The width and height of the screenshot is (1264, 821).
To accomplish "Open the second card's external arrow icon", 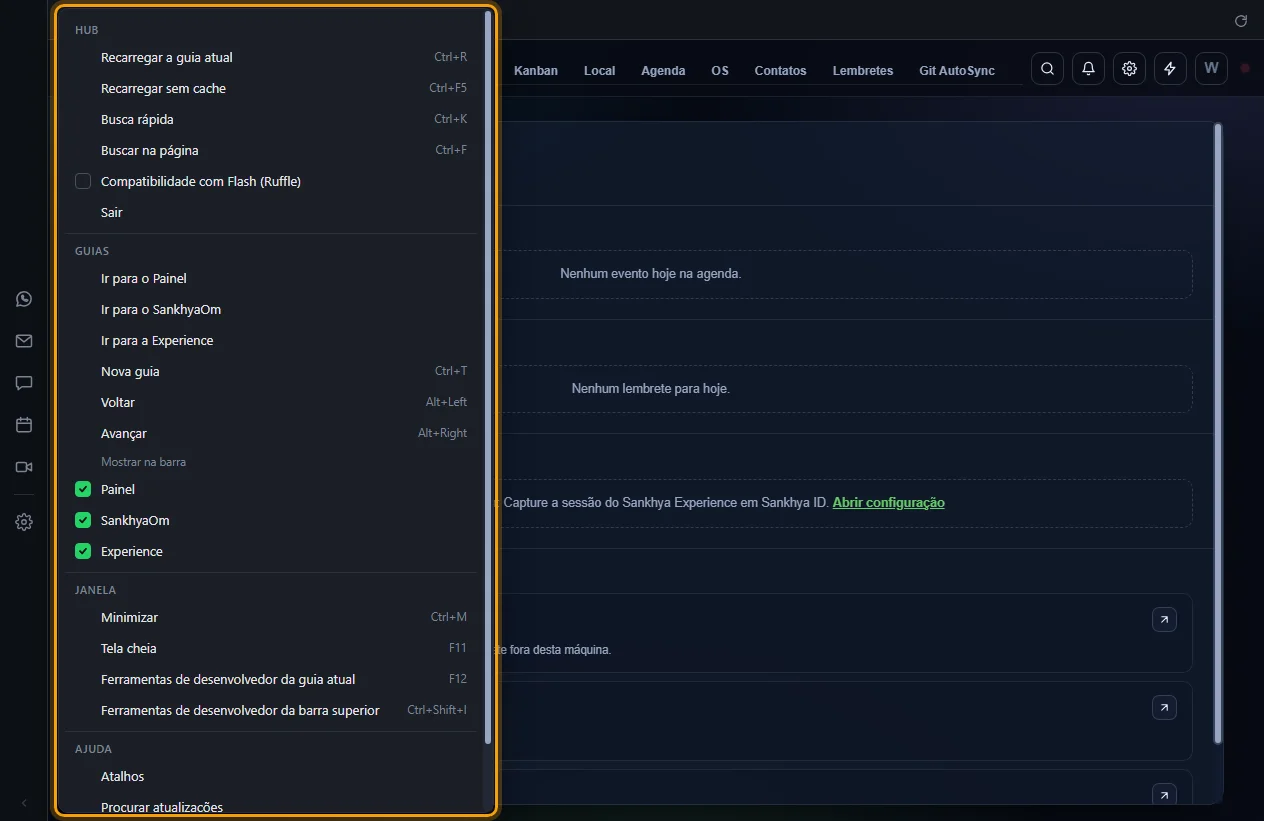I will 1164,708.
